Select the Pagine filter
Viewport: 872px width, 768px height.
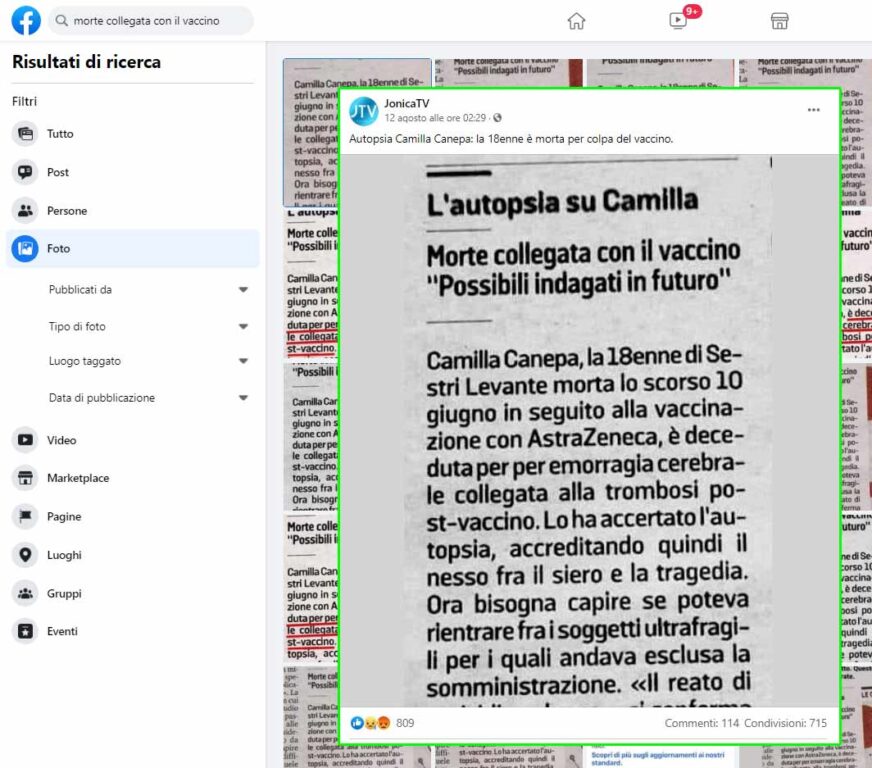(x=132, y=517)
